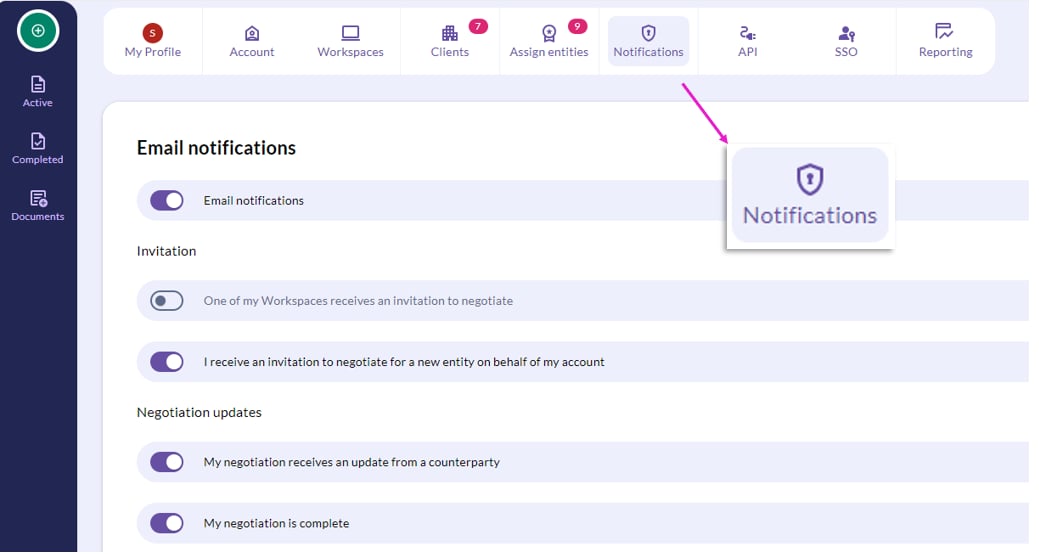
Task: Click the Assign entities badge showing 9
Action: click(577, 27)
